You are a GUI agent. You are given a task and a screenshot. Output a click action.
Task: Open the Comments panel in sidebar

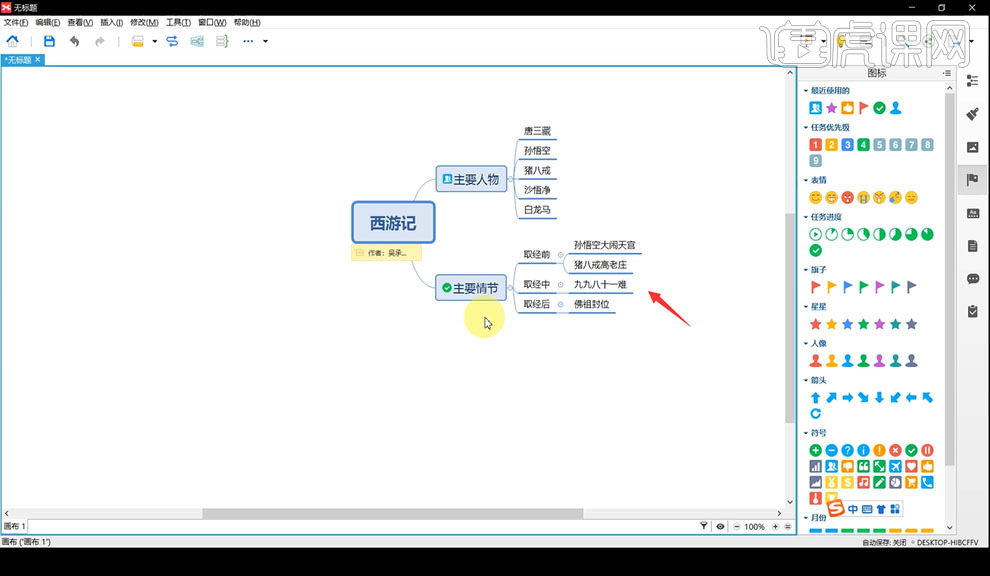[x=972, y=279]
